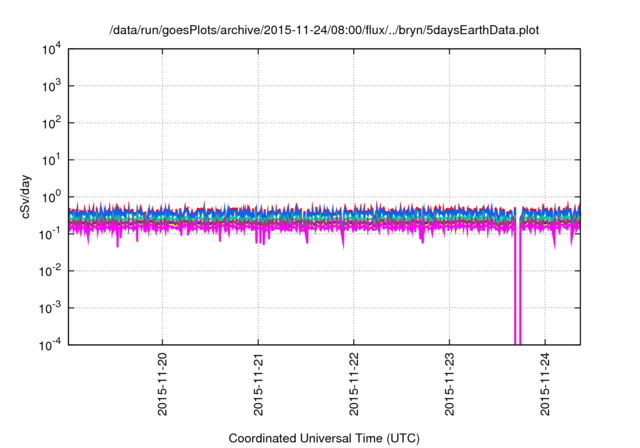Click the plot file path title
This screenshot has width=640, height=448.
point(324,30)
